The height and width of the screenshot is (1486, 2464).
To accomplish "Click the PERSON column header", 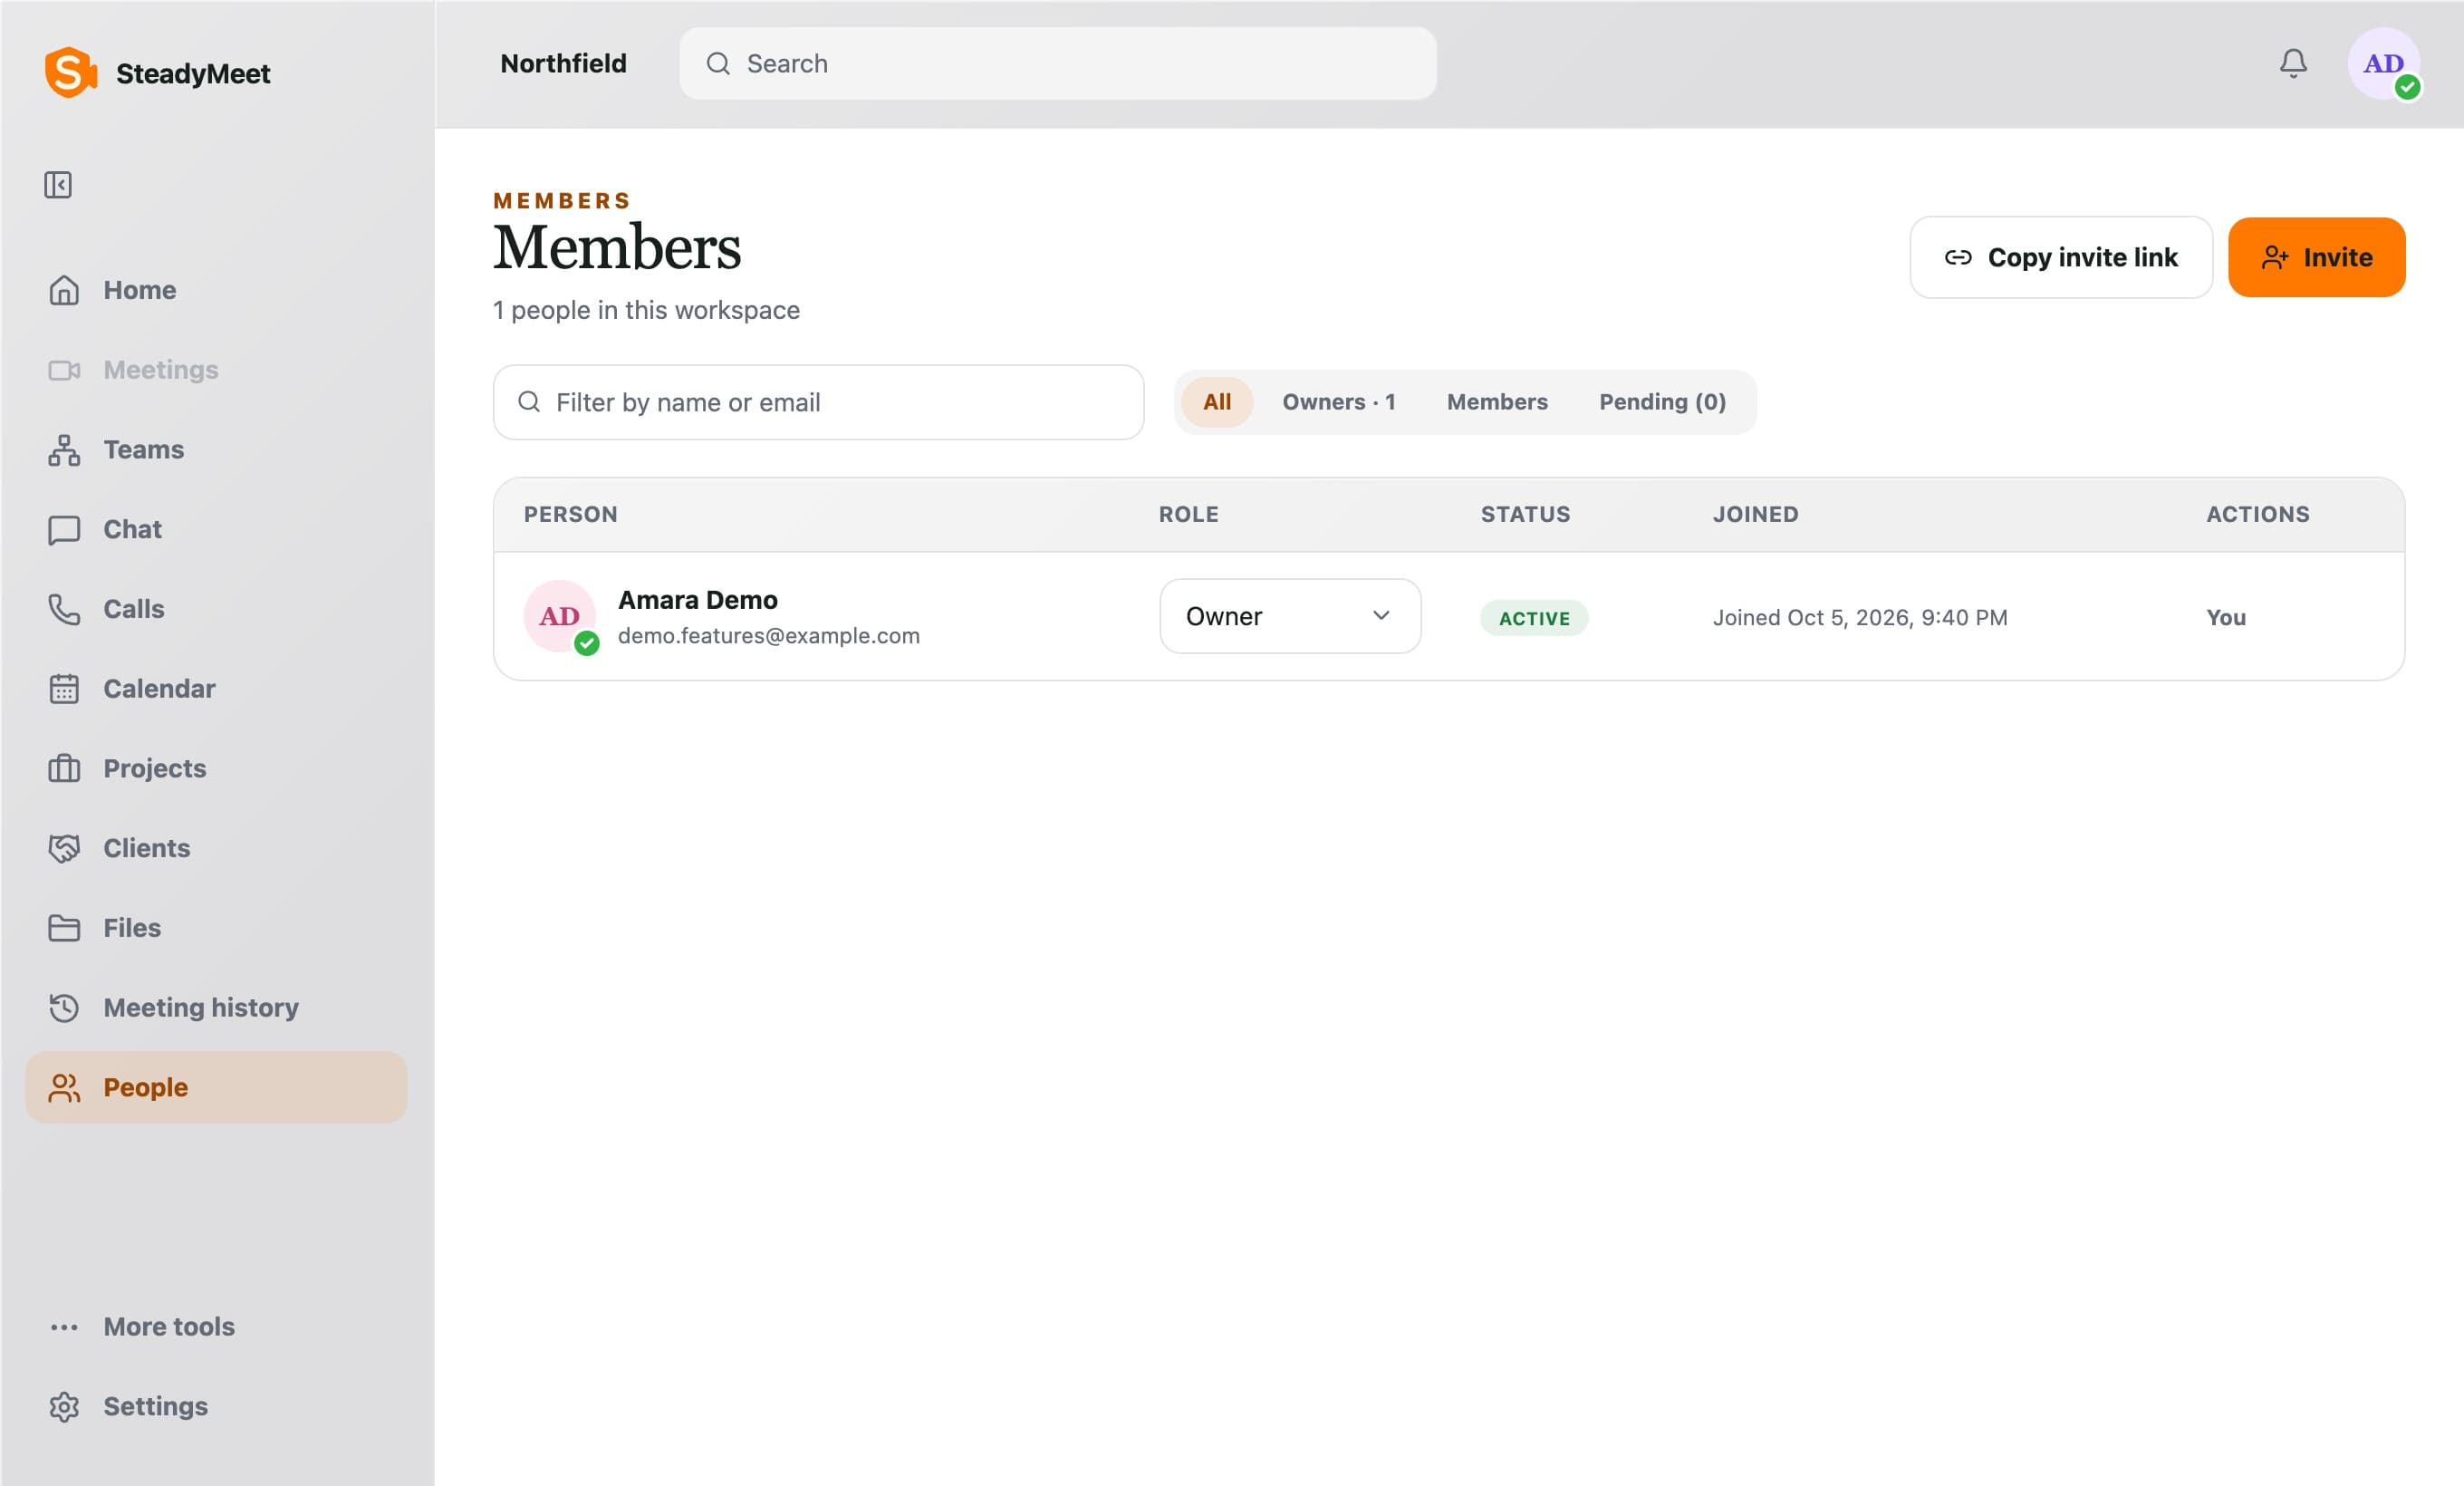I will (x=571, y=515).
